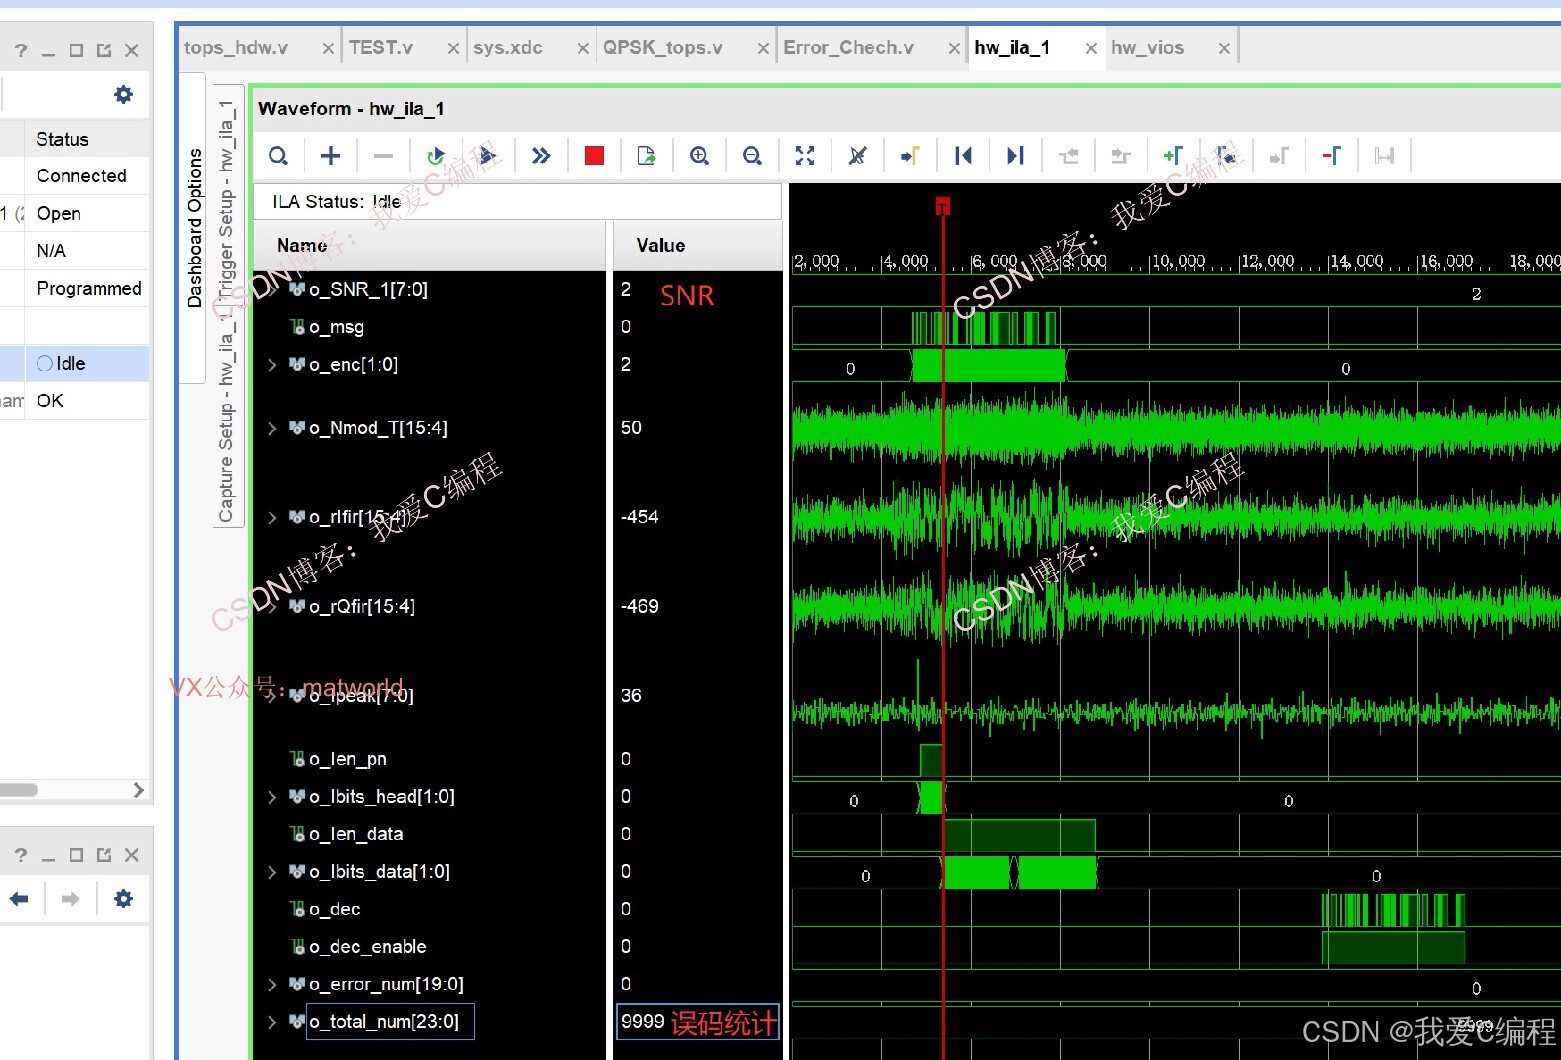Export ILA data icon
This screenshot has width=1561, height=1060.
tap(647, 156)
